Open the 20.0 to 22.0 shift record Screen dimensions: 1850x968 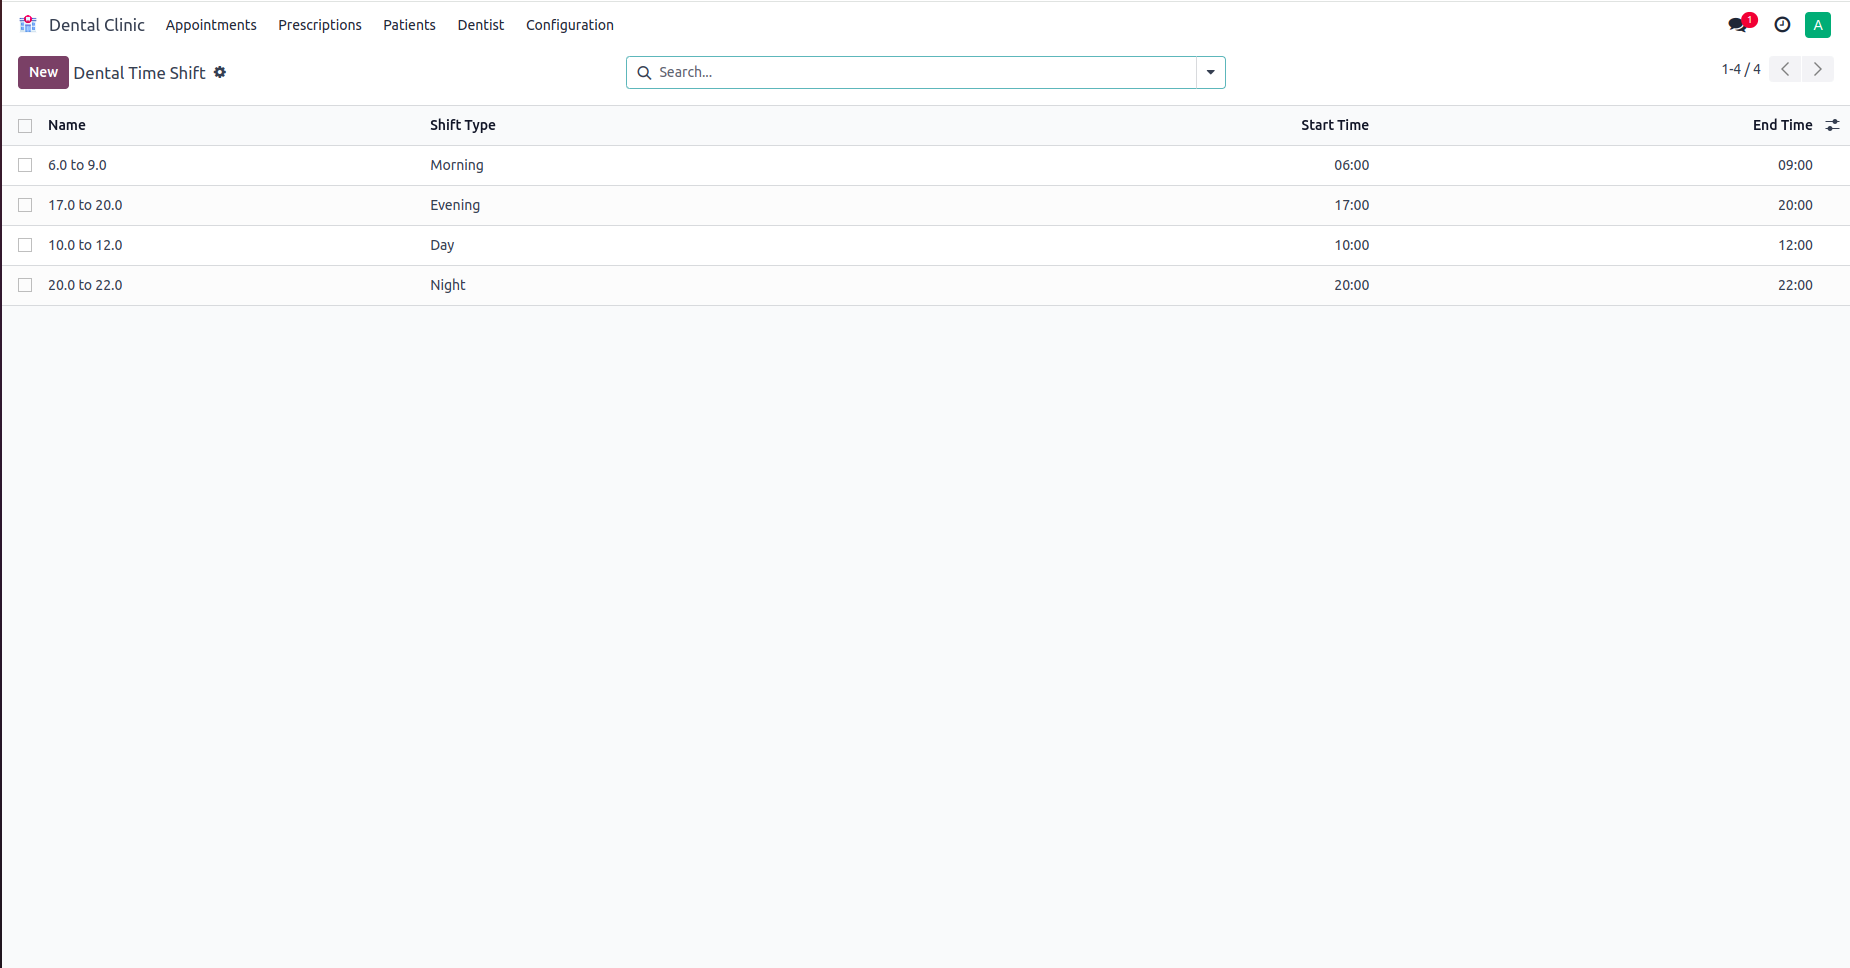pos(85,285)
